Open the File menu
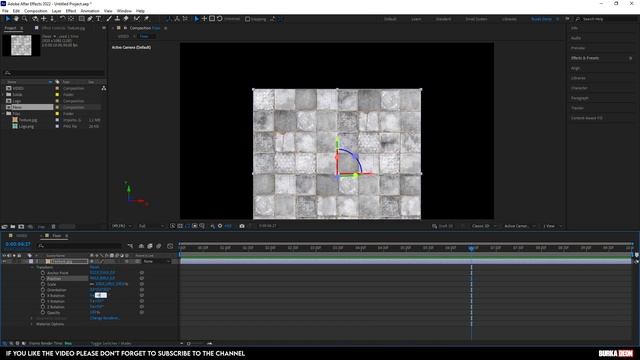Viewport: 640px width, 360px height. pyautogui.click(x=5, y=11)
